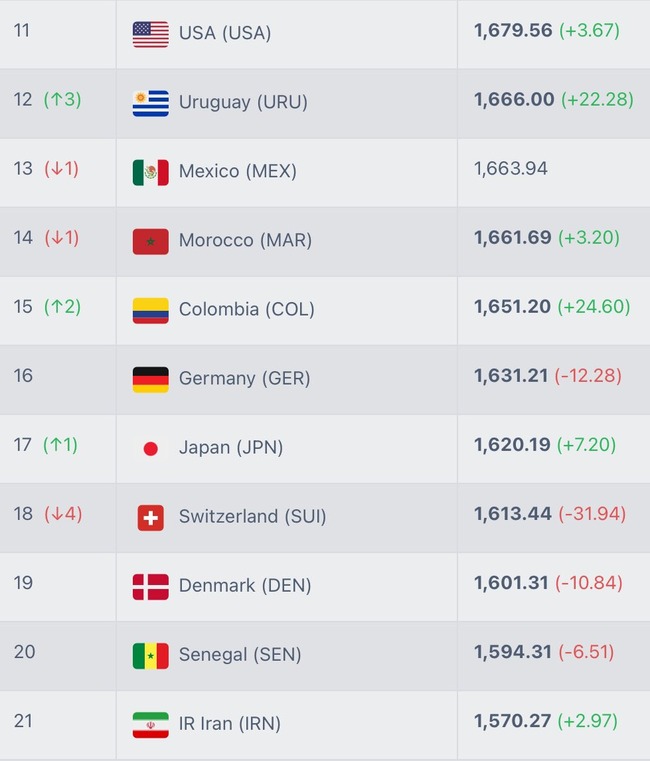This screenshot has width=650, height=761.
Task: Click the USA flag icon
Action: tap(150, 34)
